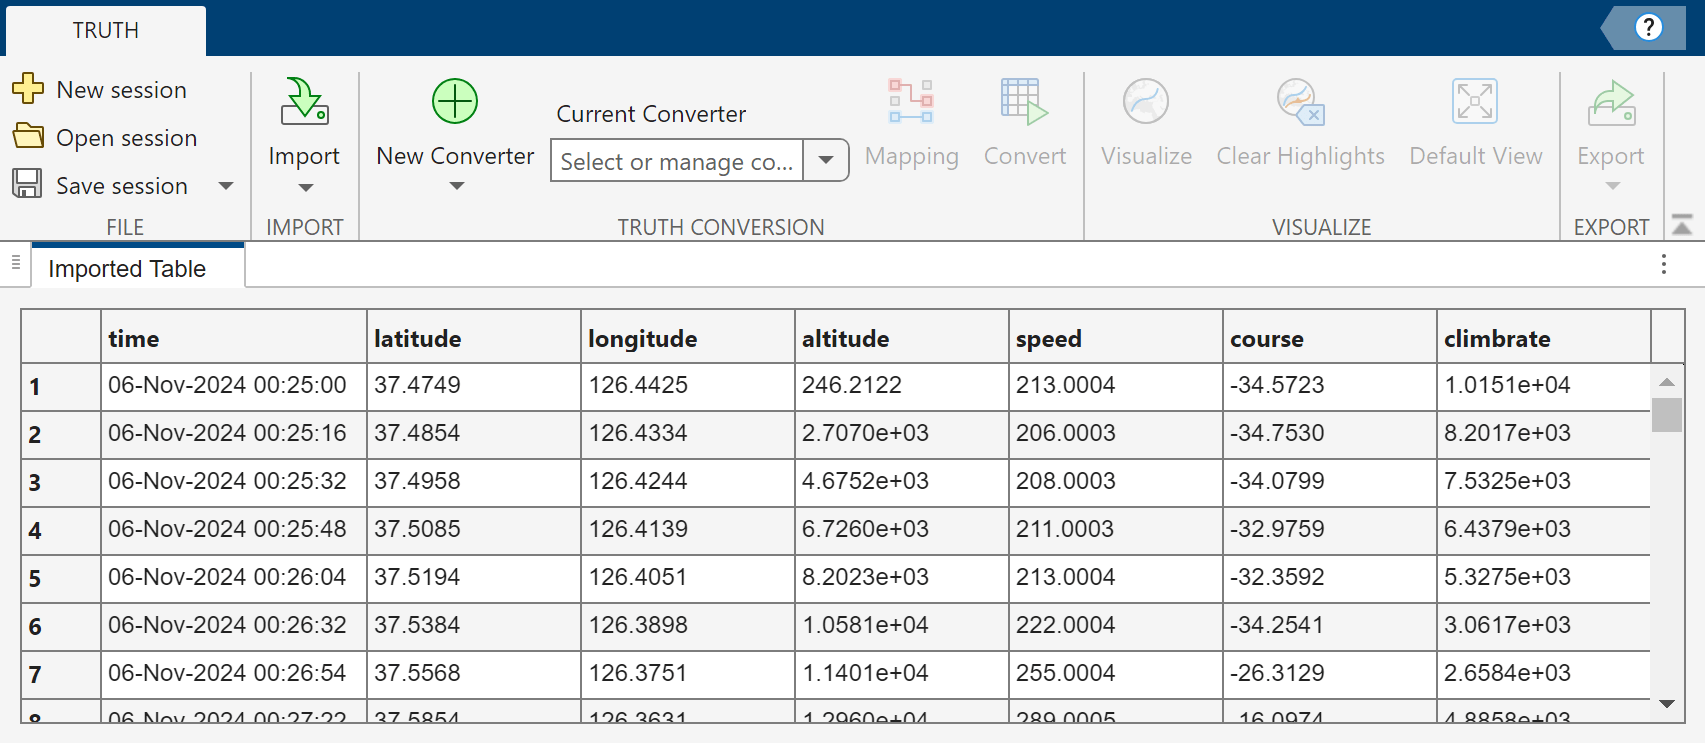Open the help question mark button

tap(1648, 27)
